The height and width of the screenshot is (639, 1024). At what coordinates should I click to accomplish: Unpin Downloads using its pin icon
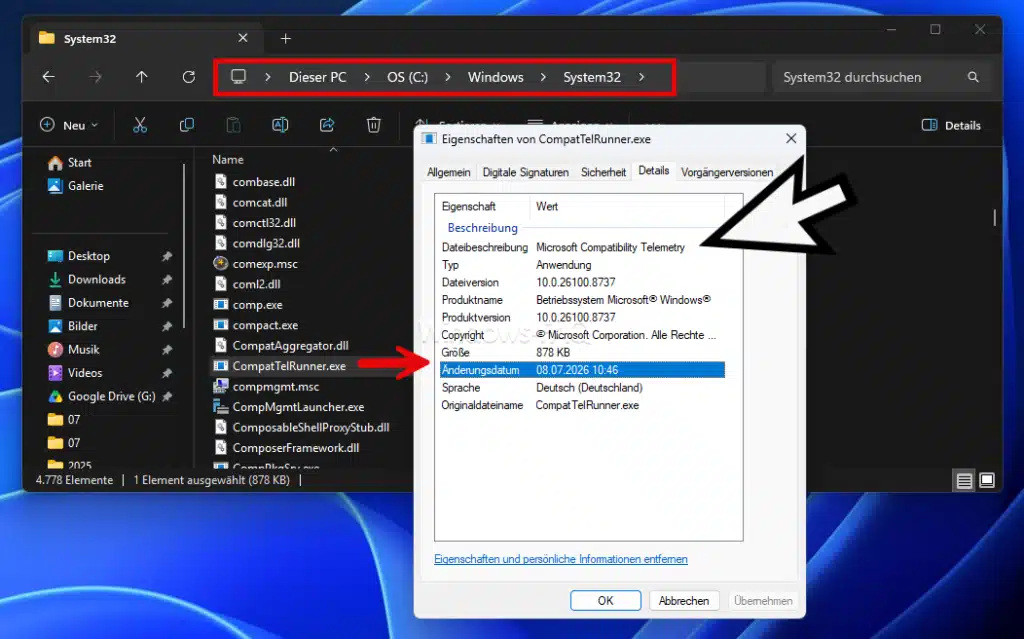pos(167,280)
